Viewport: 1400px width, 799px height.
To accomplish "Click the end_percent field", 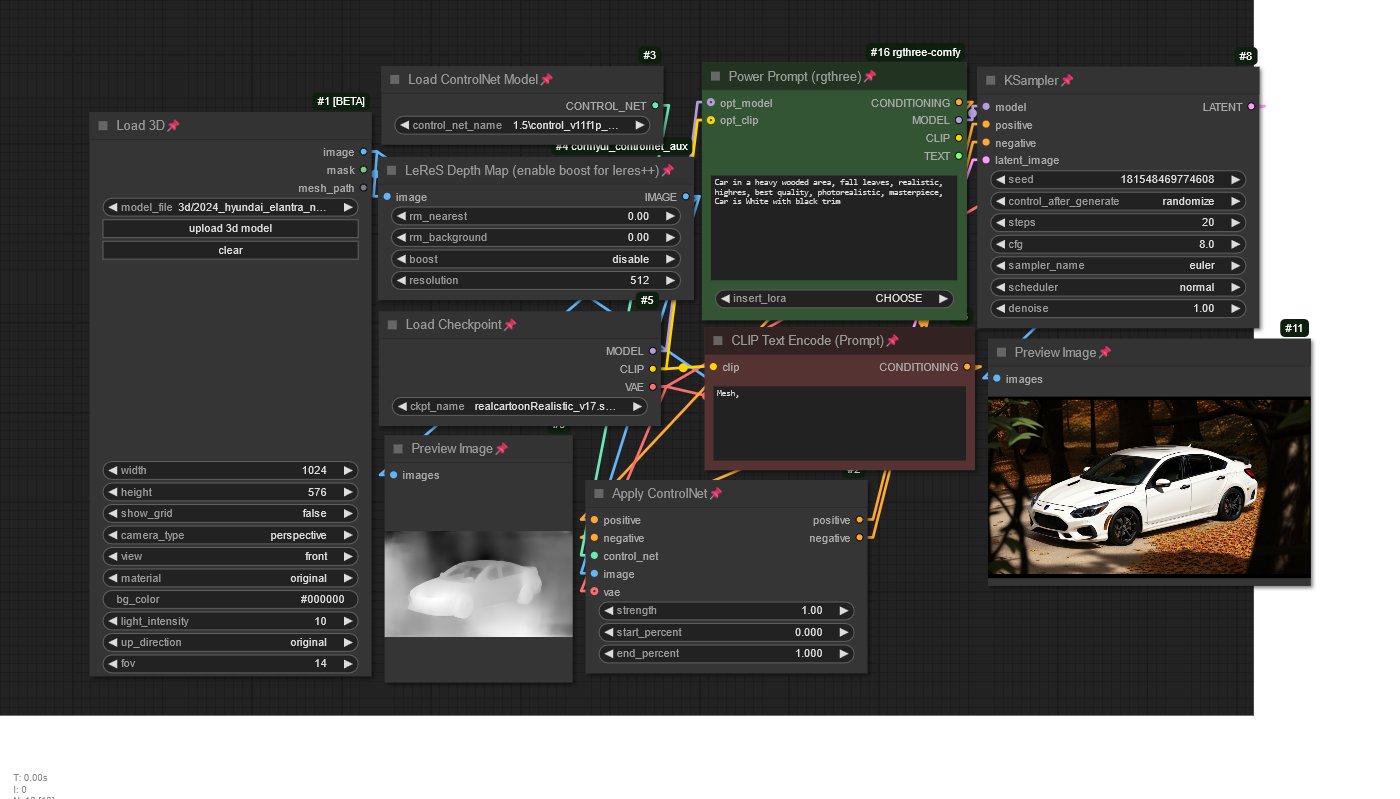I will coord(726,654).
